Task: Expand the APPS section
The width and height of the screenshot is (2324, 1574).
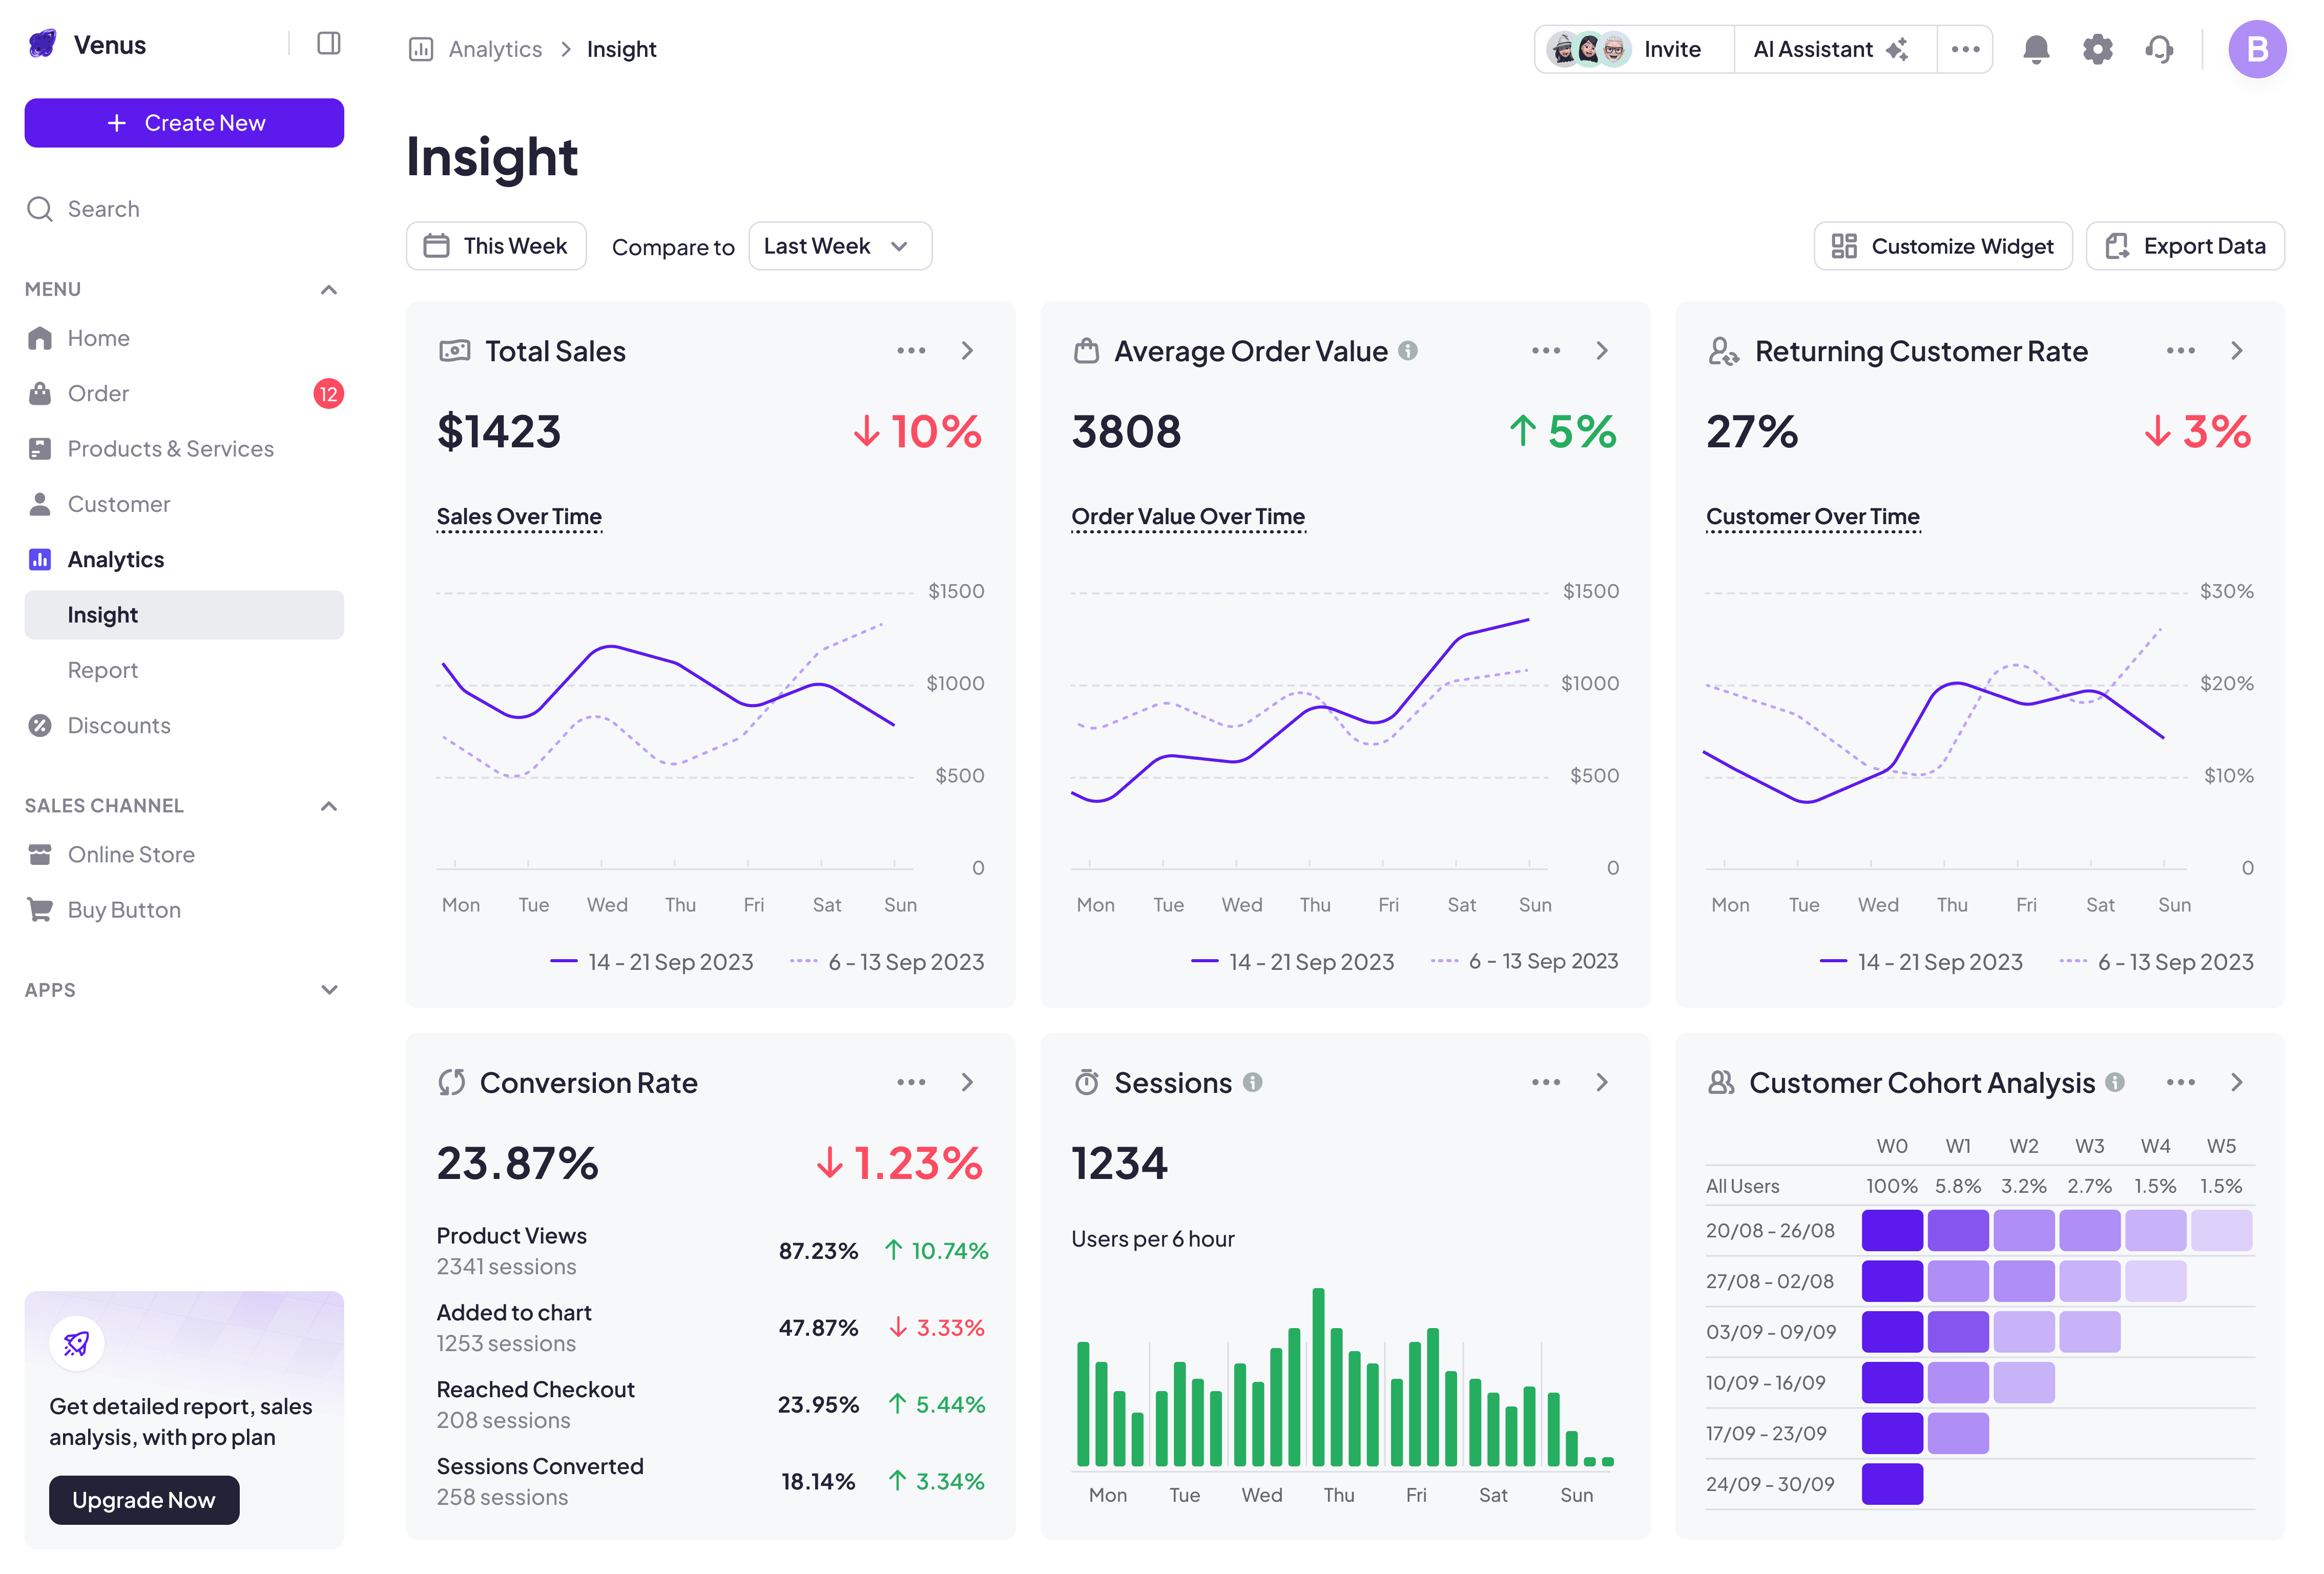Action: (328, 990)
